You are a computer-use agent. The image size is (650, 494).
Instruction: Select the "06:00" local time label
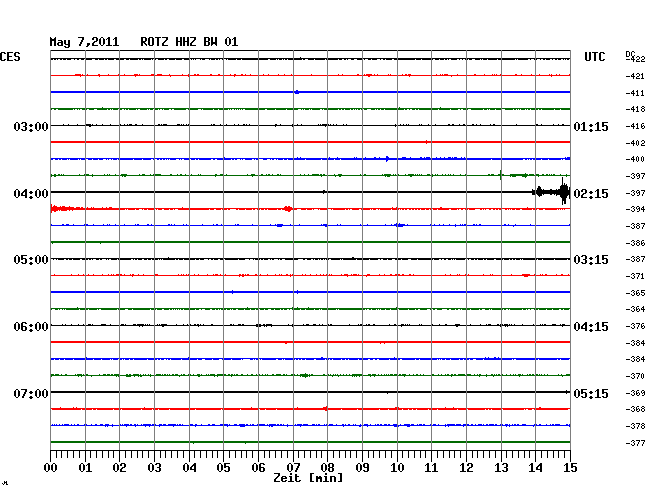pyautogui.click(x=31, y=327)
